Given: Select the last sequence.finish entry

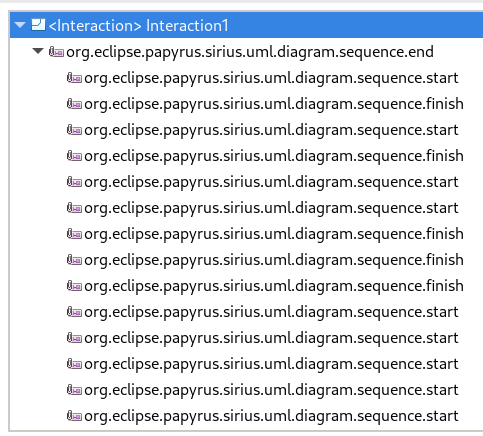Looking at the screenshot, I should pyautogui.click(x=274, y=286).
